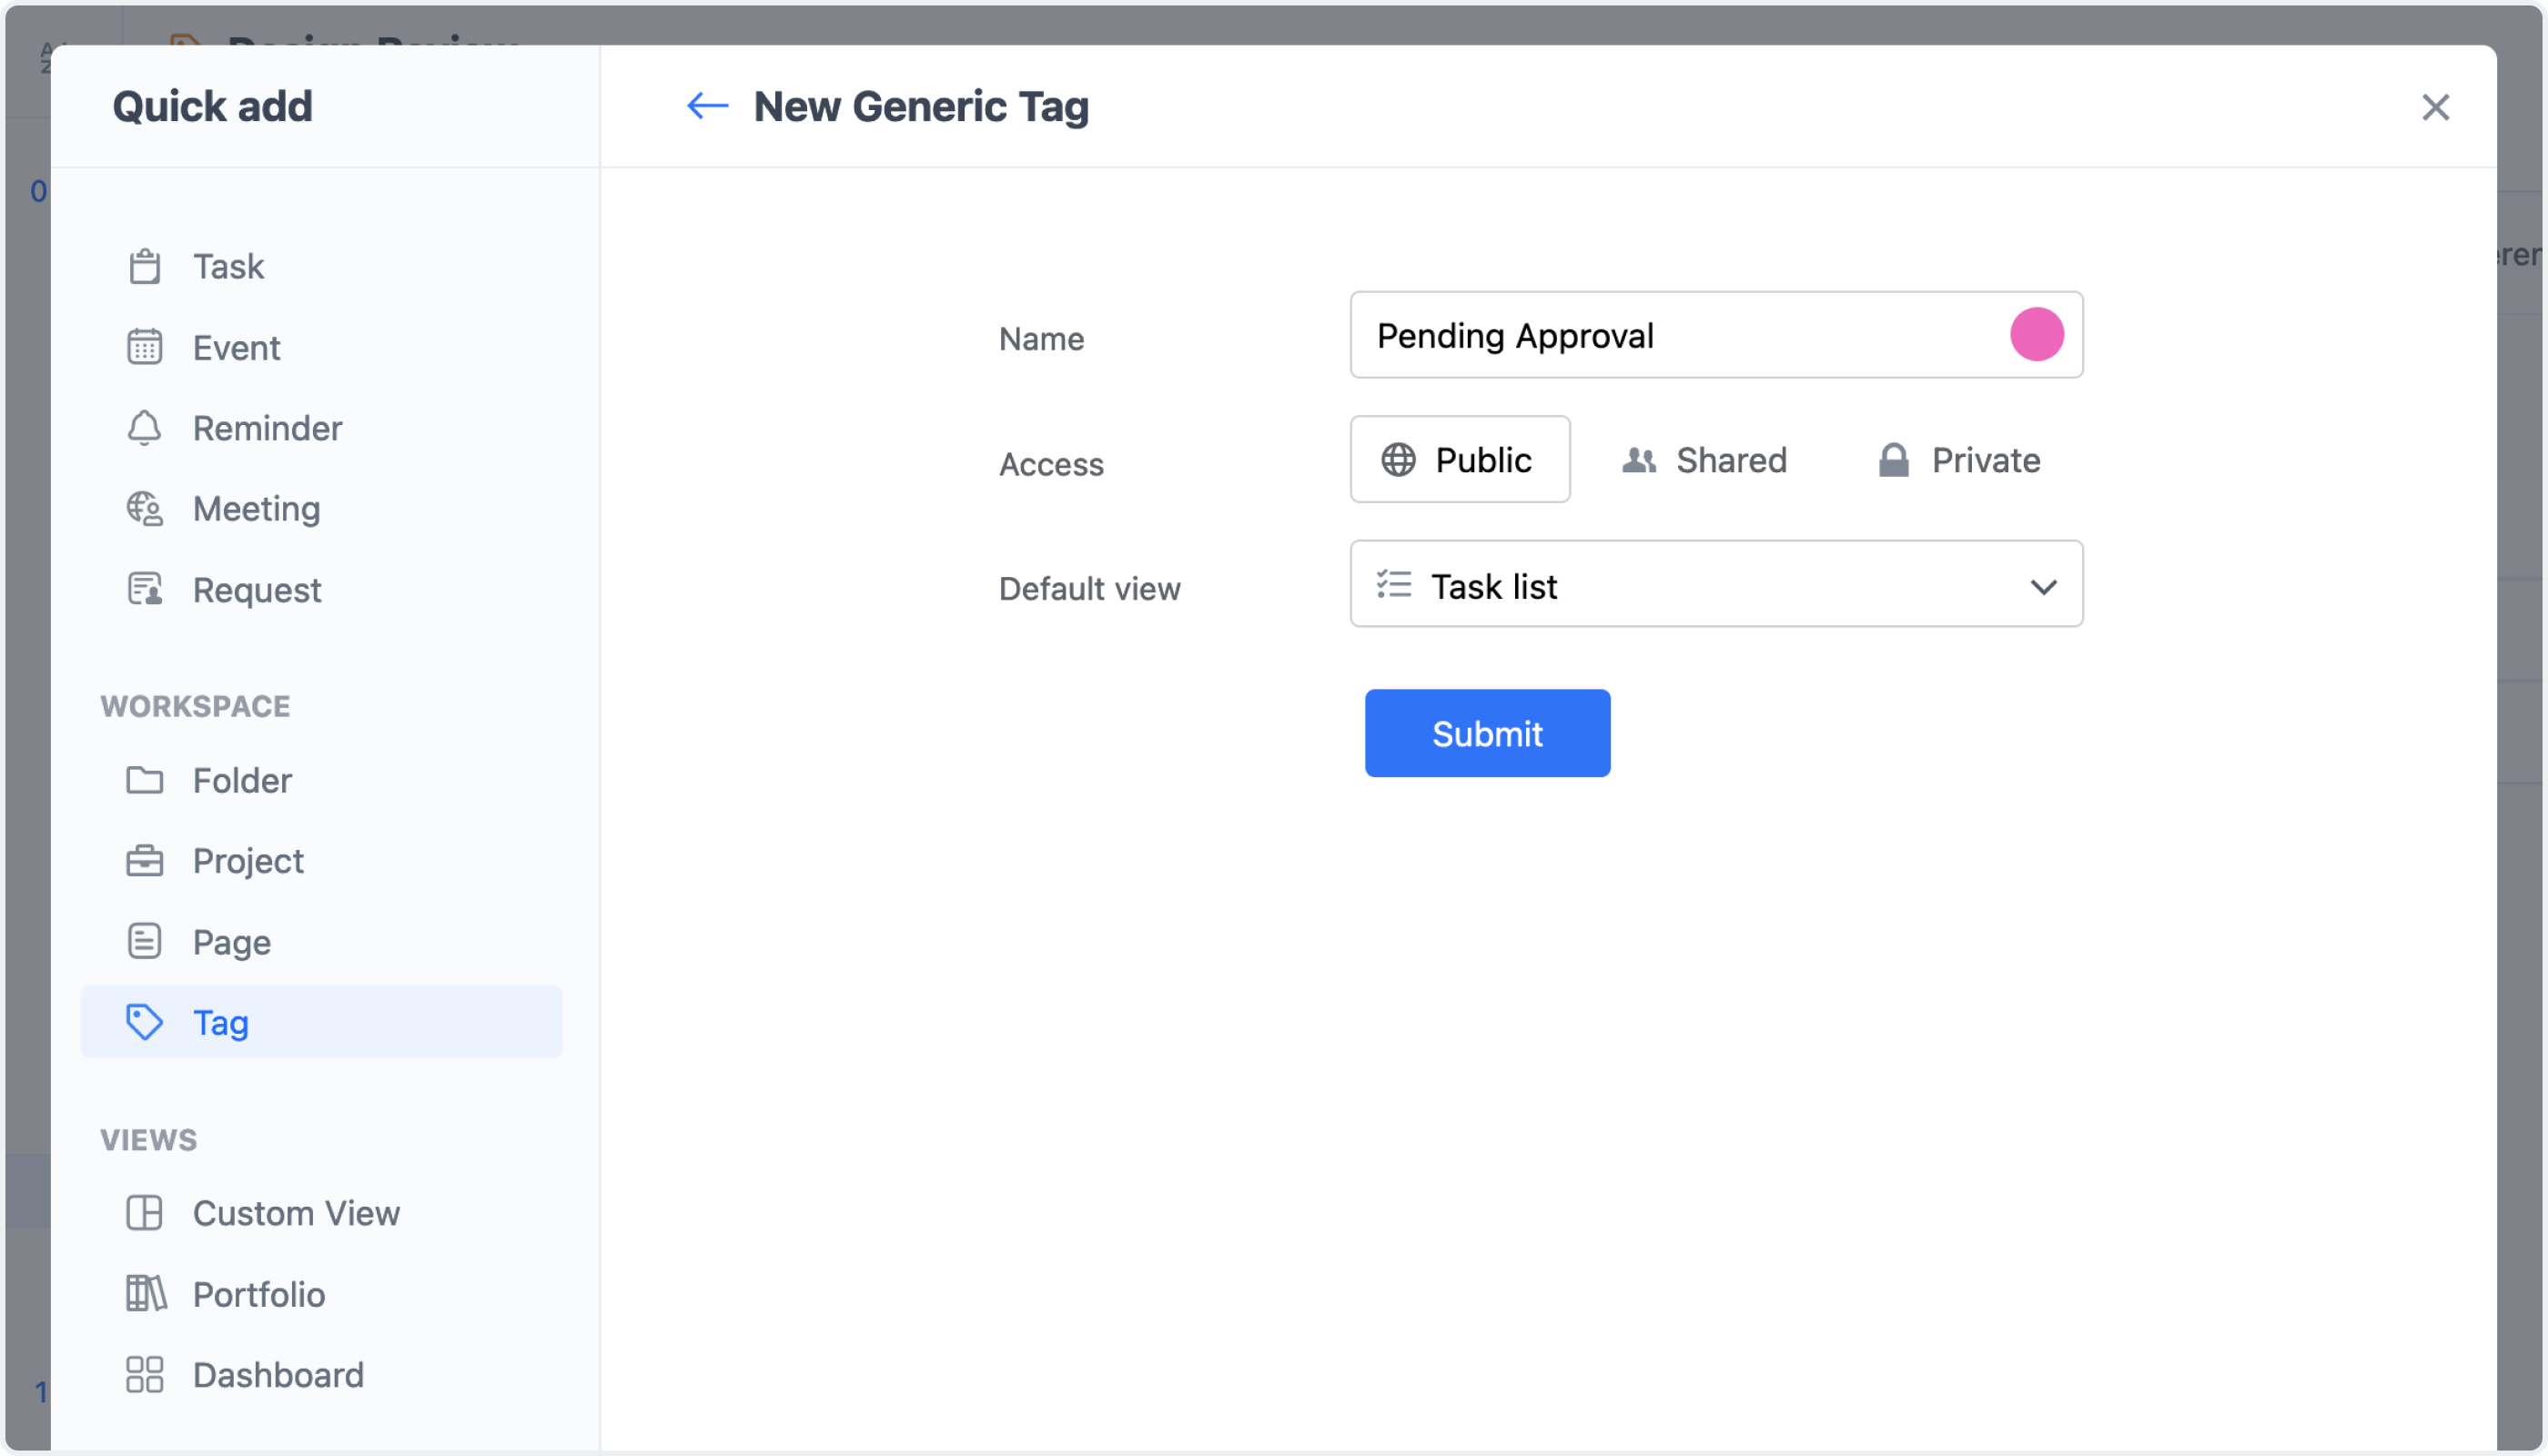This screenshot has width=2548, height=1456.
Task: Select Project under Workspace
Action: tap(321, 861)
